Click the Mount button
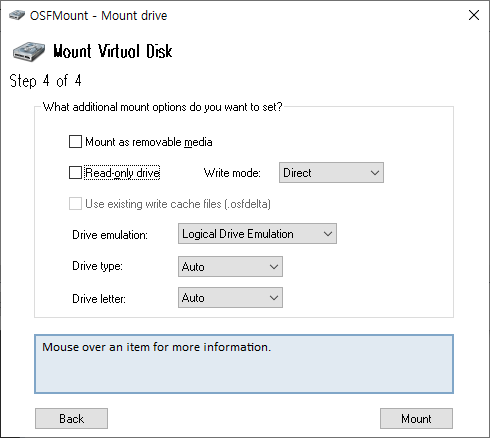This screenshot has height=438, width=490. 416,418
